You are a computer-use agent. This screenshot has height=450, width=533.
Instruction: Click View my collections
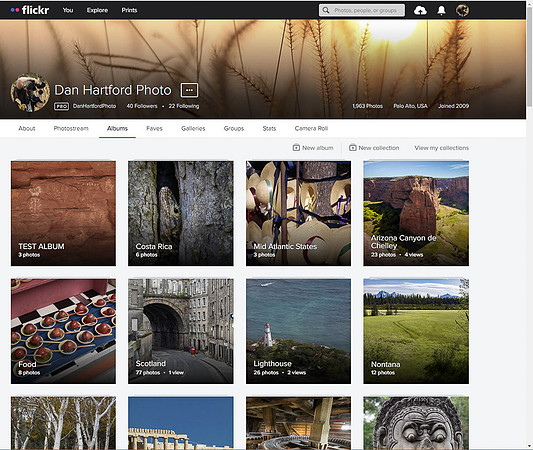point(442,148)
